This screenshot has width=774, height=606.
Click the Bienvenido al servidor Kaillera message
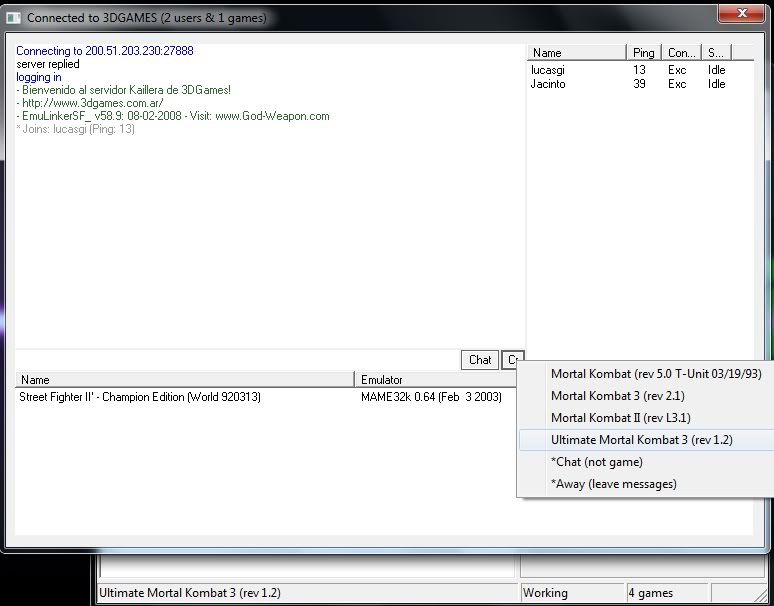(x=123, y=90)
